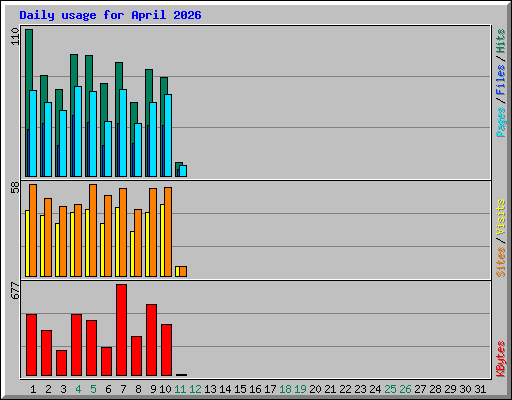
Task: Click the 'Visits' legend label
Action: 501,217
